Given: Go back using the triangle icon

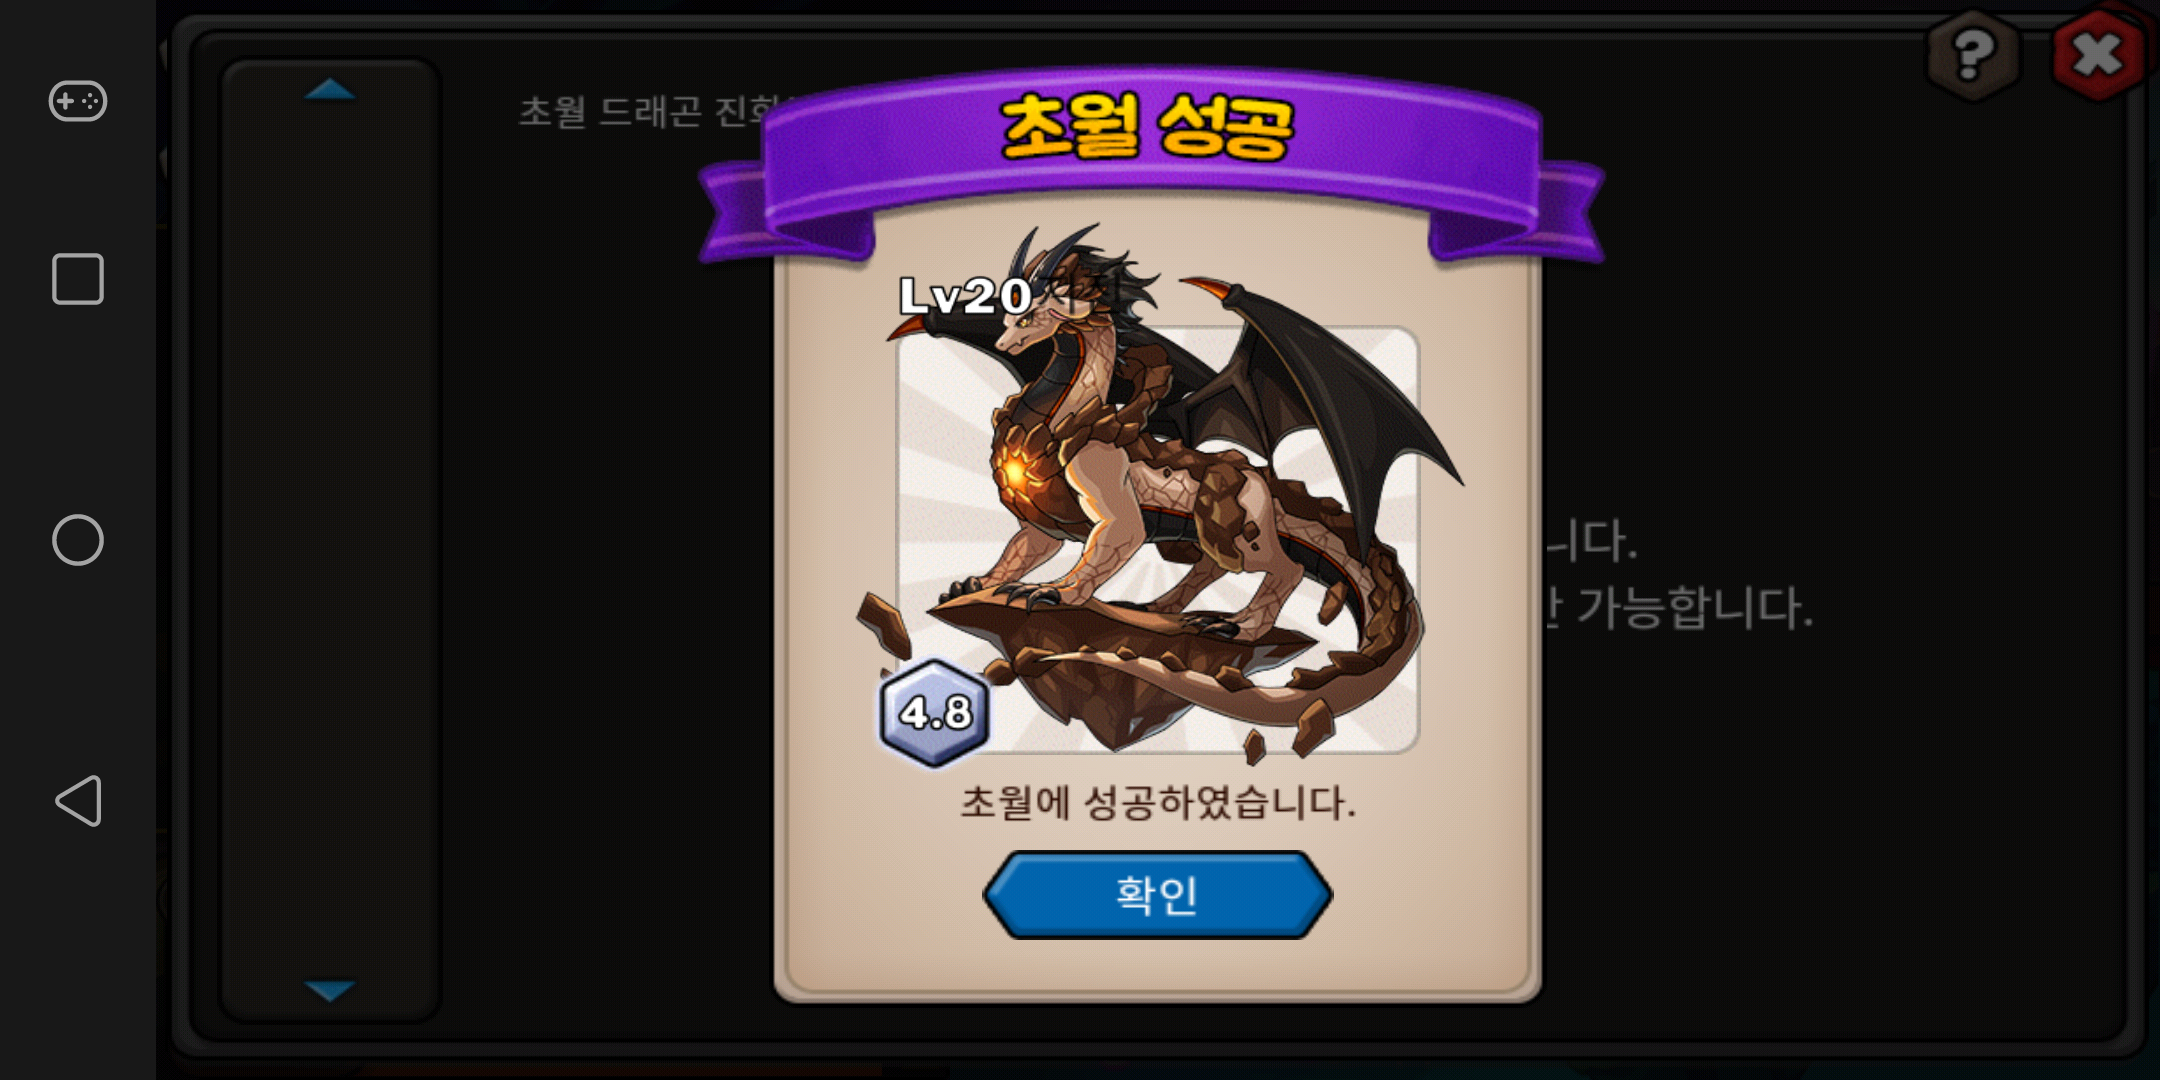Looking at the screenshot, I should click(78, 800).
